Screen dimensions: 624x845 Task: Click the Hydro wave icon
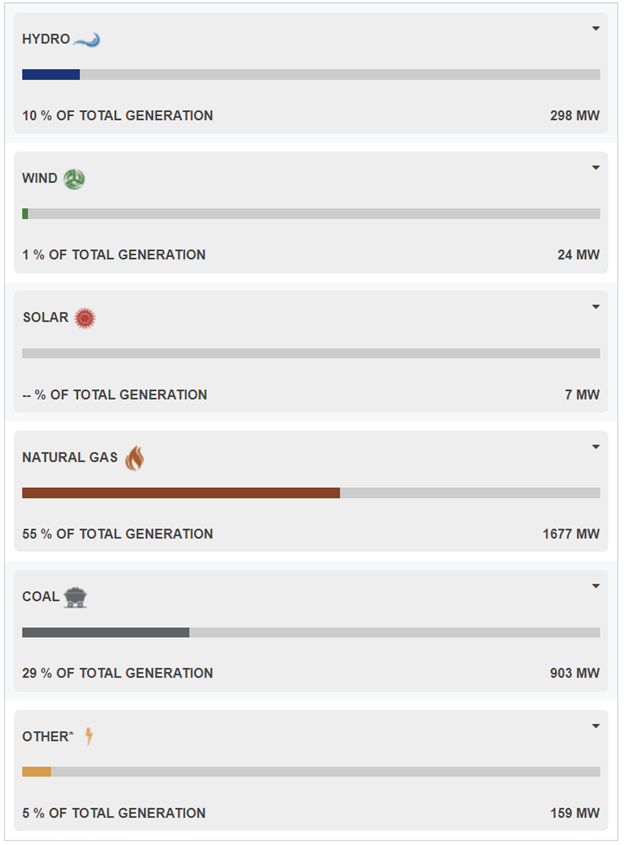[87, 40]
